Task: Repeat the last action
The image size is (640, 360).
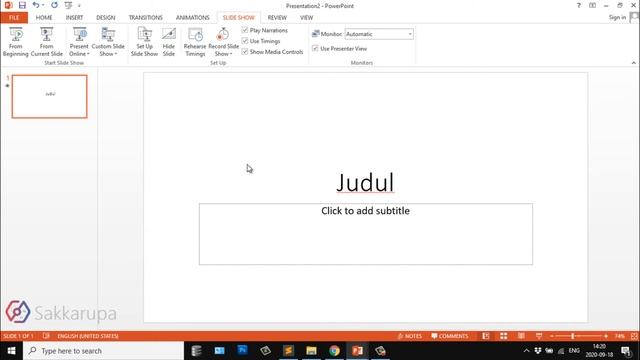Action: 54,5
